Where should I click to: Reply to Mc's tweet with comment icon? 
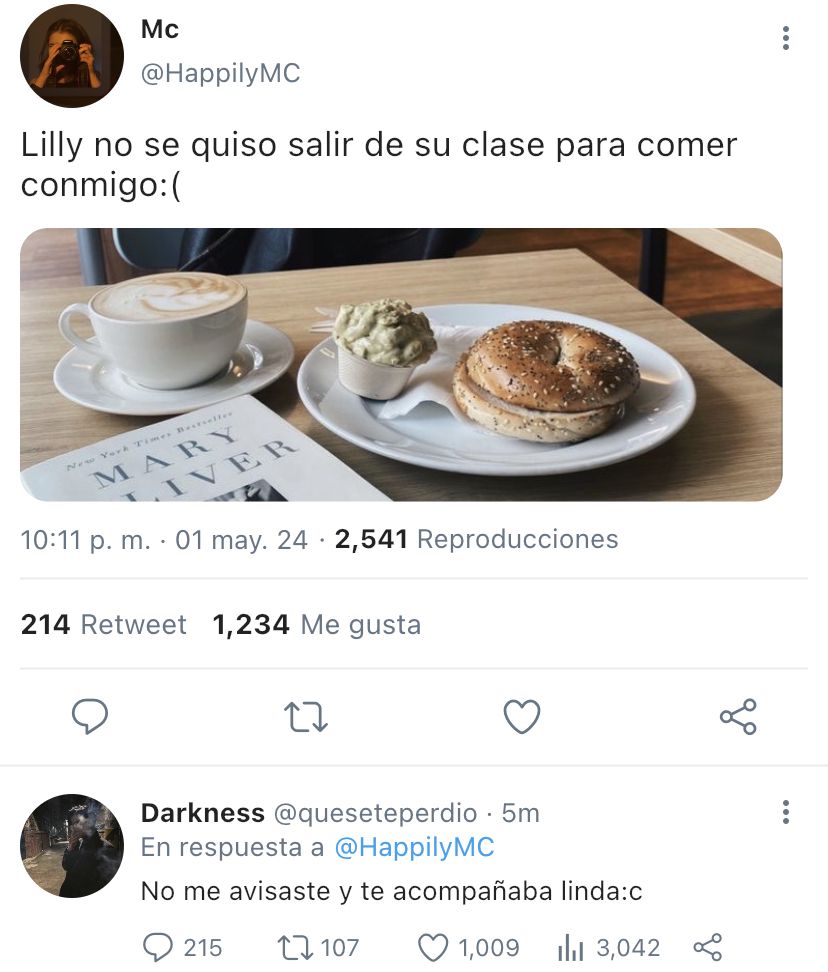point(90,717)
